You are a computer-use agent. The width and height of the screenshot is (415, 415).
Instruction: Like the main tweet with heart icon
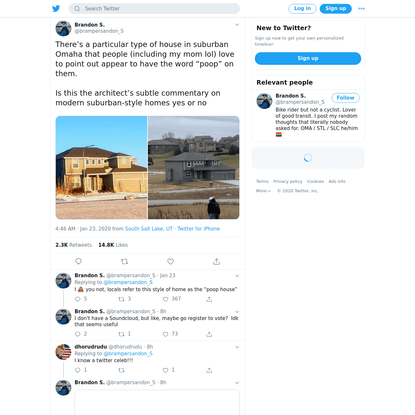coord(170,262)
